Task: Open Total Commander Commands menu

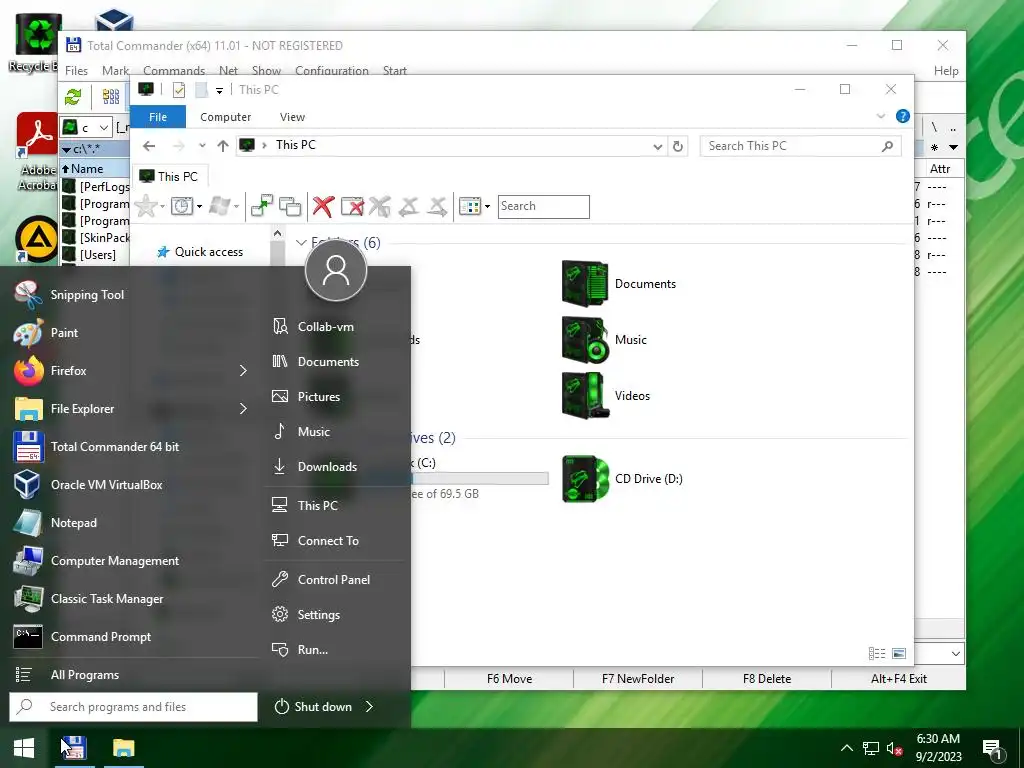Action: tap(174, 71)
